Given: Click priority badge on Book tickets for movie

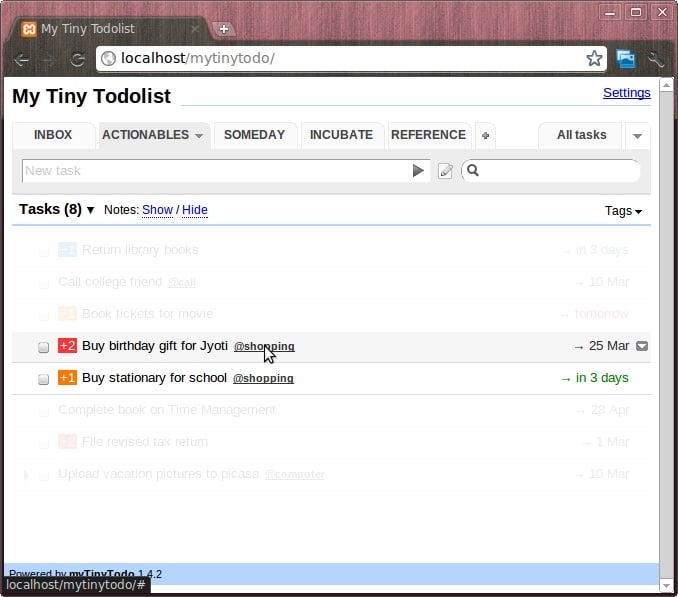Looking at the screenshot, I should click(67, 314).
